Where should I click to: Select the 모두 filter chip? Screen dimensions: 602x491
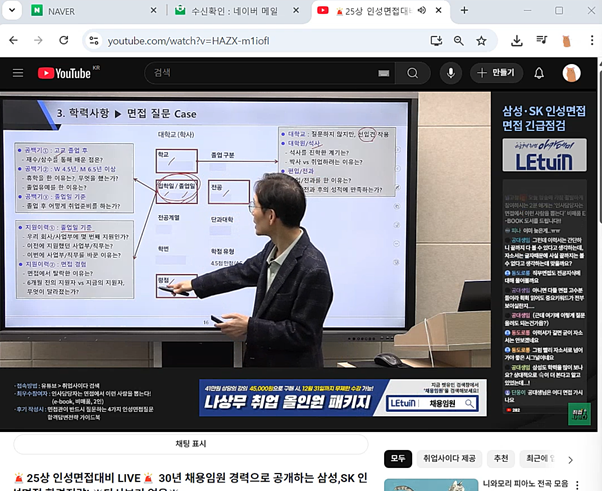[399, 456]
